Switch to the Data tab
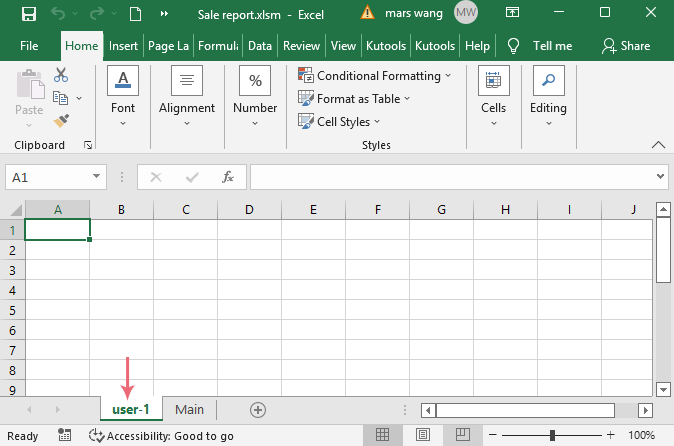The width and height of the screenshot is (674, 446). click(260, 46)
